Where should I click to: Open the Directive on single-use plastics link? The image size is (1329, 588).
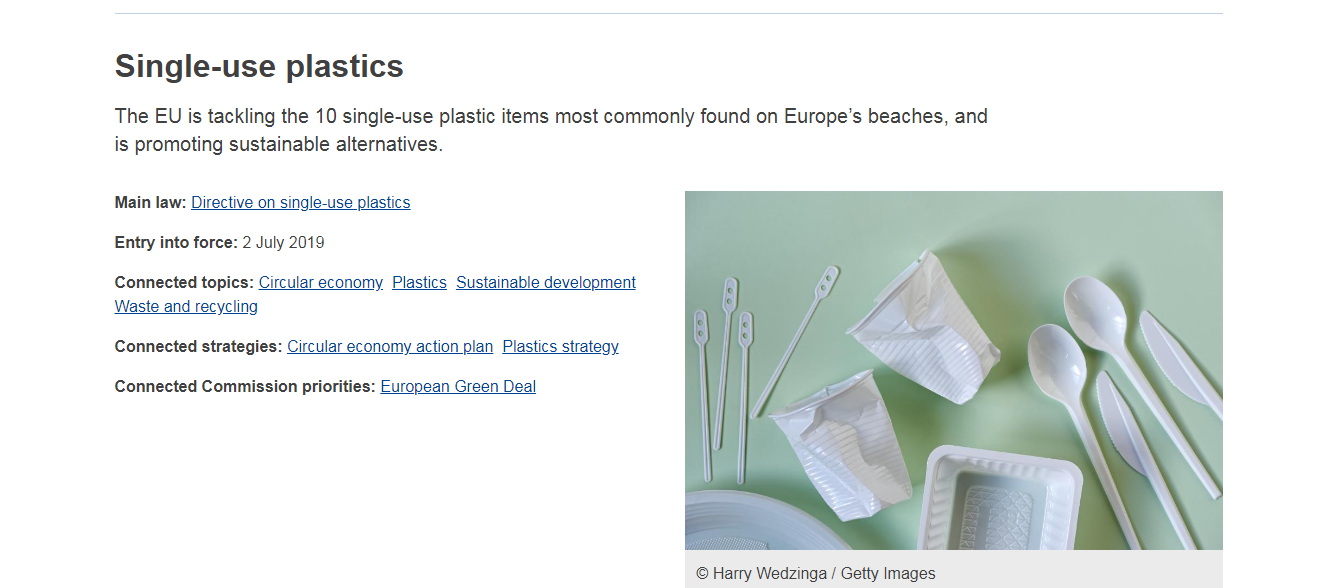click(x=300, y=203)
